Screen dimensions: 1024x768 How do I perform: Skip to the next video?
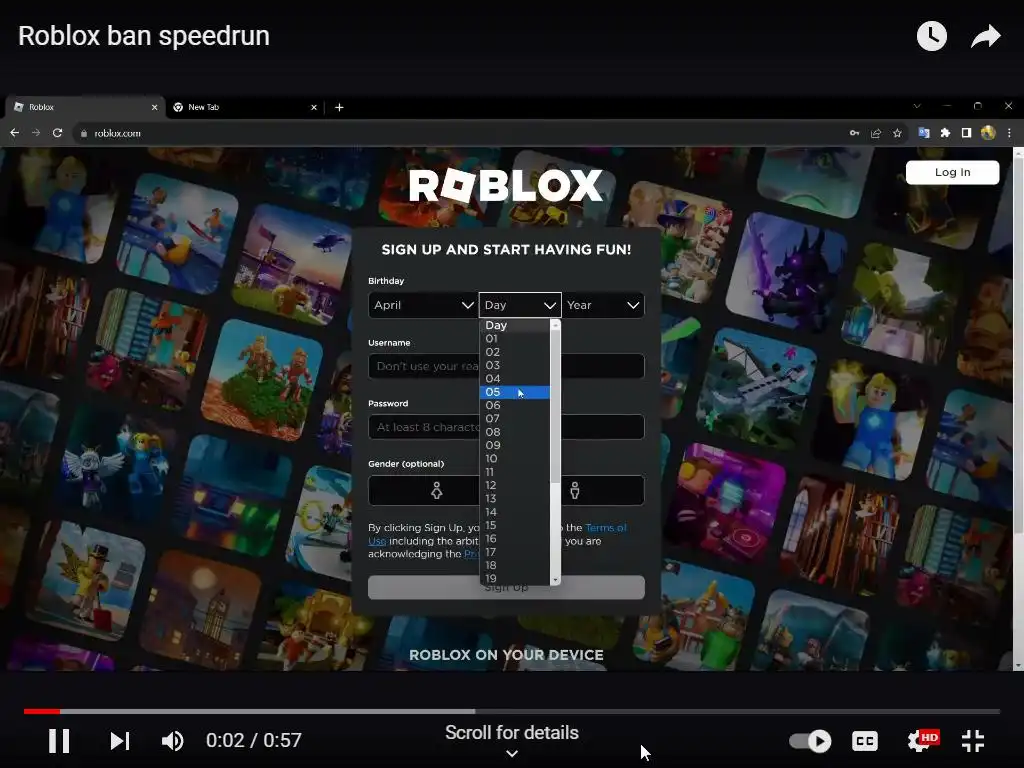point(120,741)
